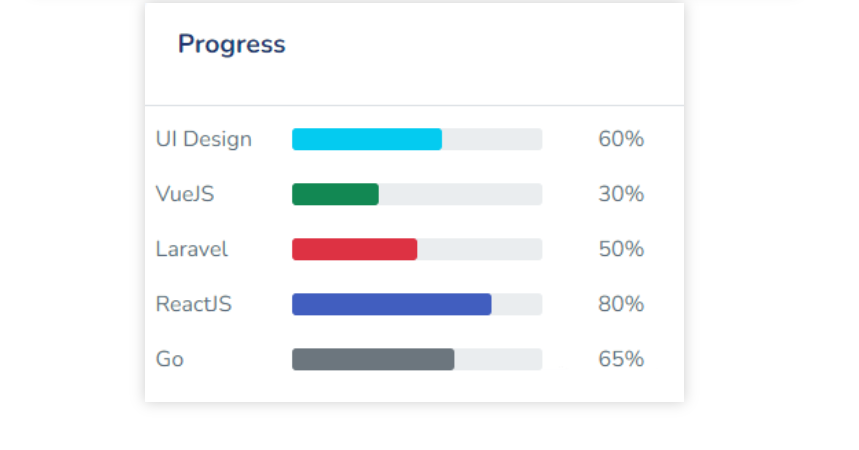Click the Progress card heading

click(x=231, y=45)
